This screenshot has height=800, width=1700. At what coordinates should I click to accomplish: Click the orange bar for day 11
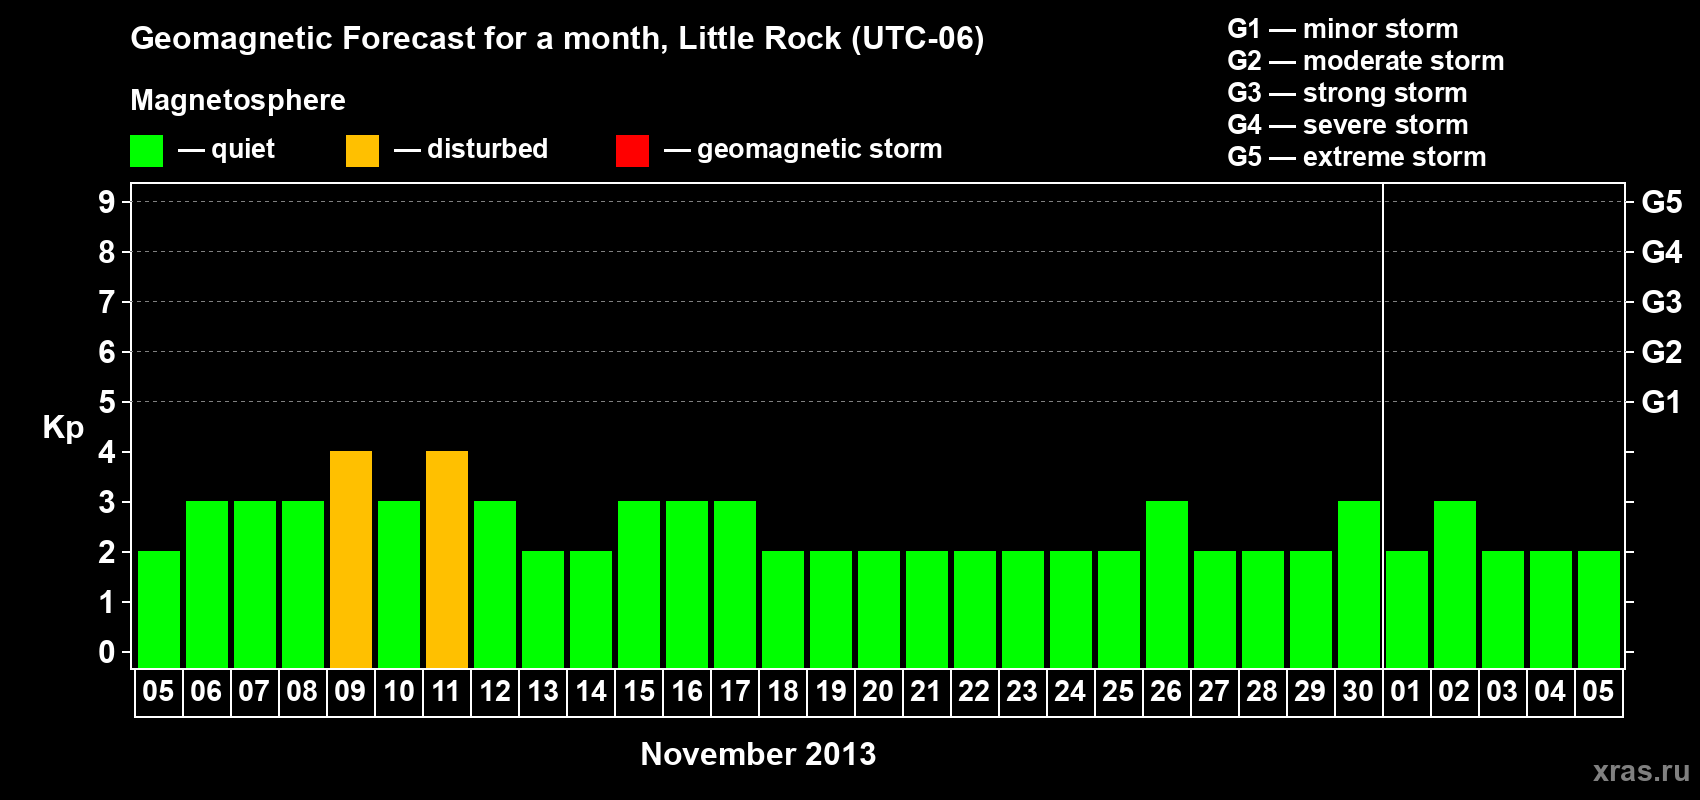pos(447,559)
